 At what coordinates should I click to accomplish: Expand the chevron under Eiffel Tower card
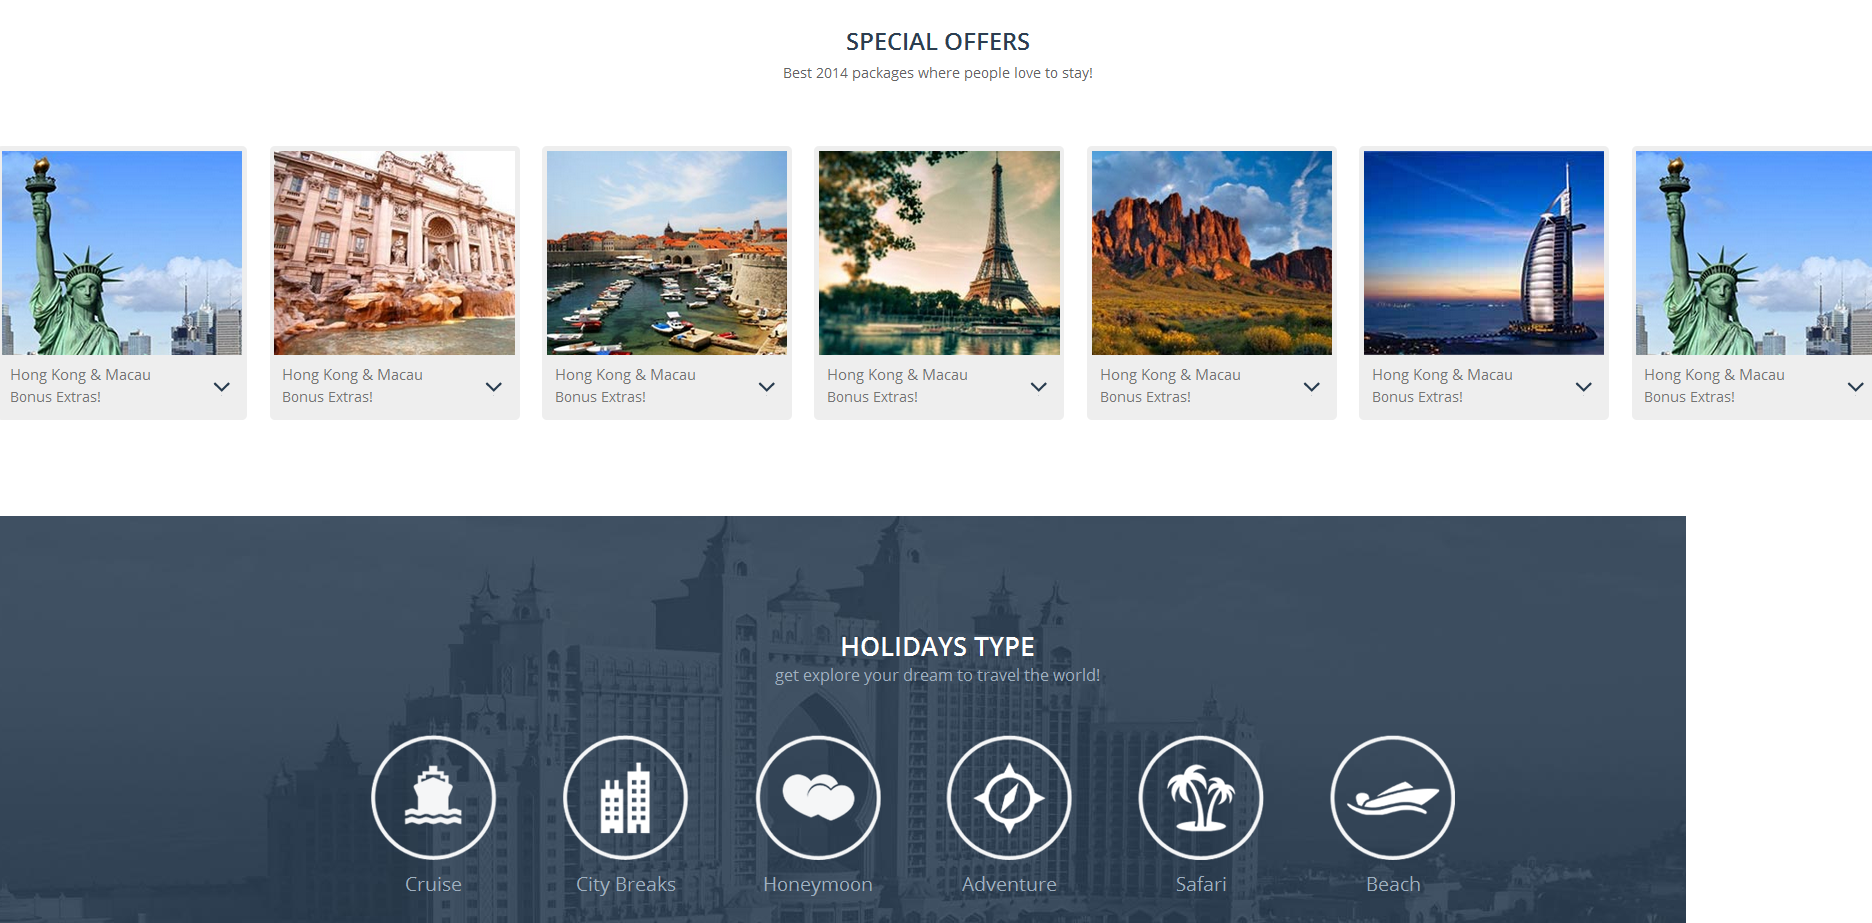pyautogui.click(x=1039, y=387)
